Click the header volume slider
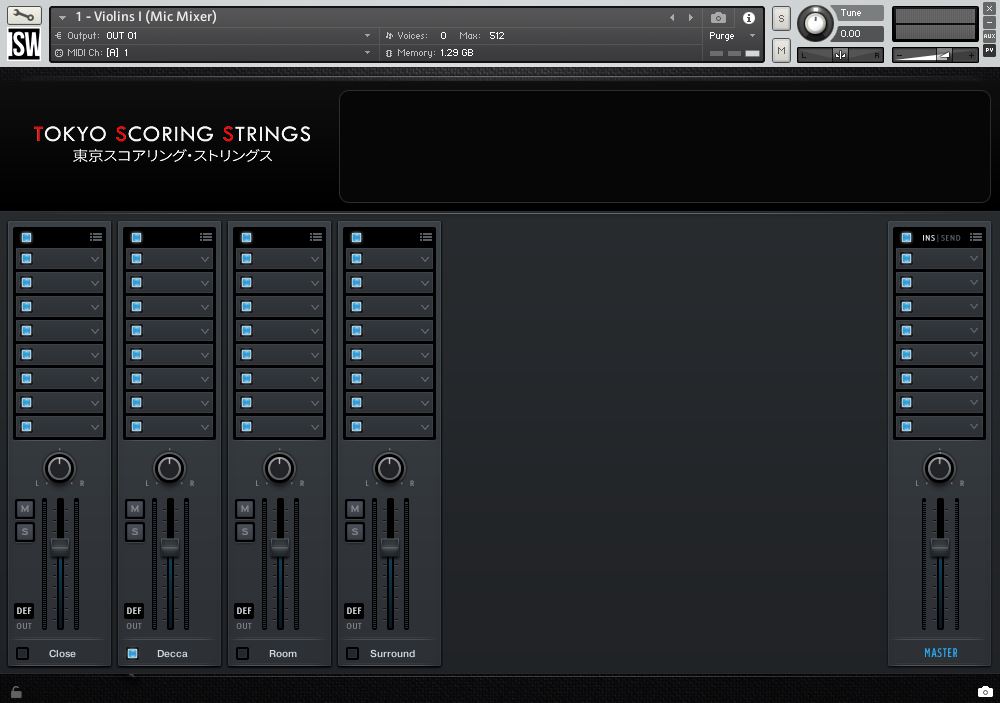1000x703 pixels. tap(935, 55)
